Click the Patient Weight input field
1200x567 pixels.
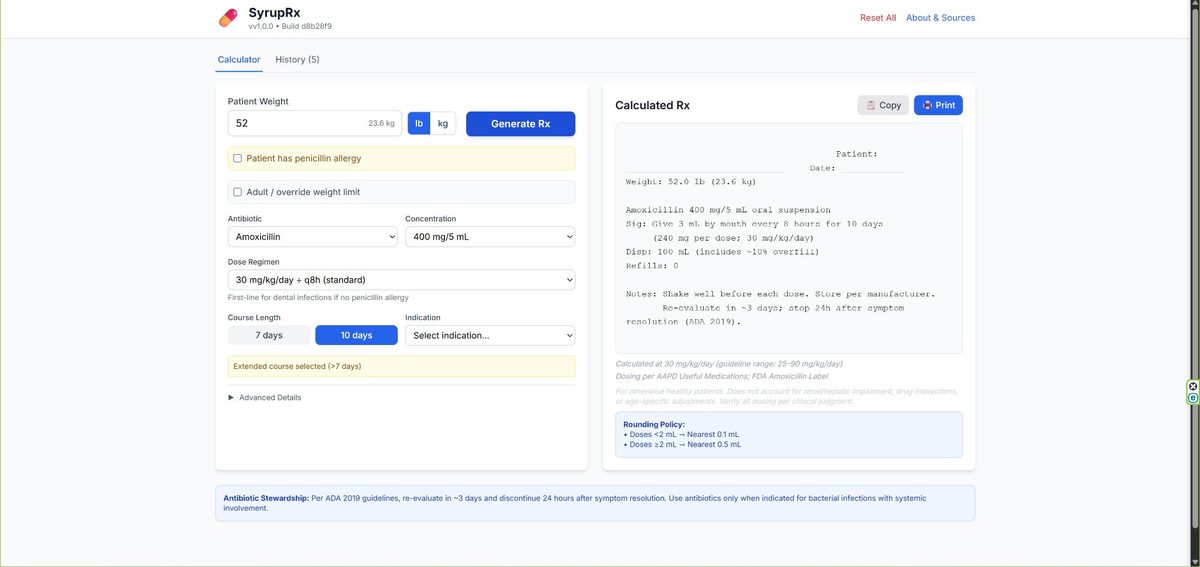pyautogui.click(x=314, y=123)
